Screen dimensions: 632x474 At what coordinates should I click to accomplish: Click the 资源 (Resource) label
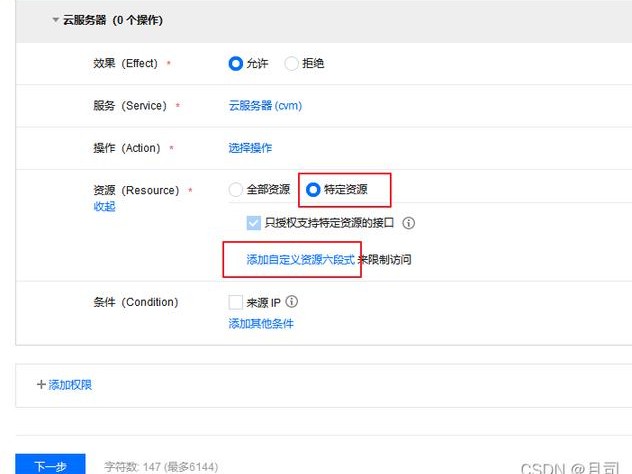[x=136, y=190]
